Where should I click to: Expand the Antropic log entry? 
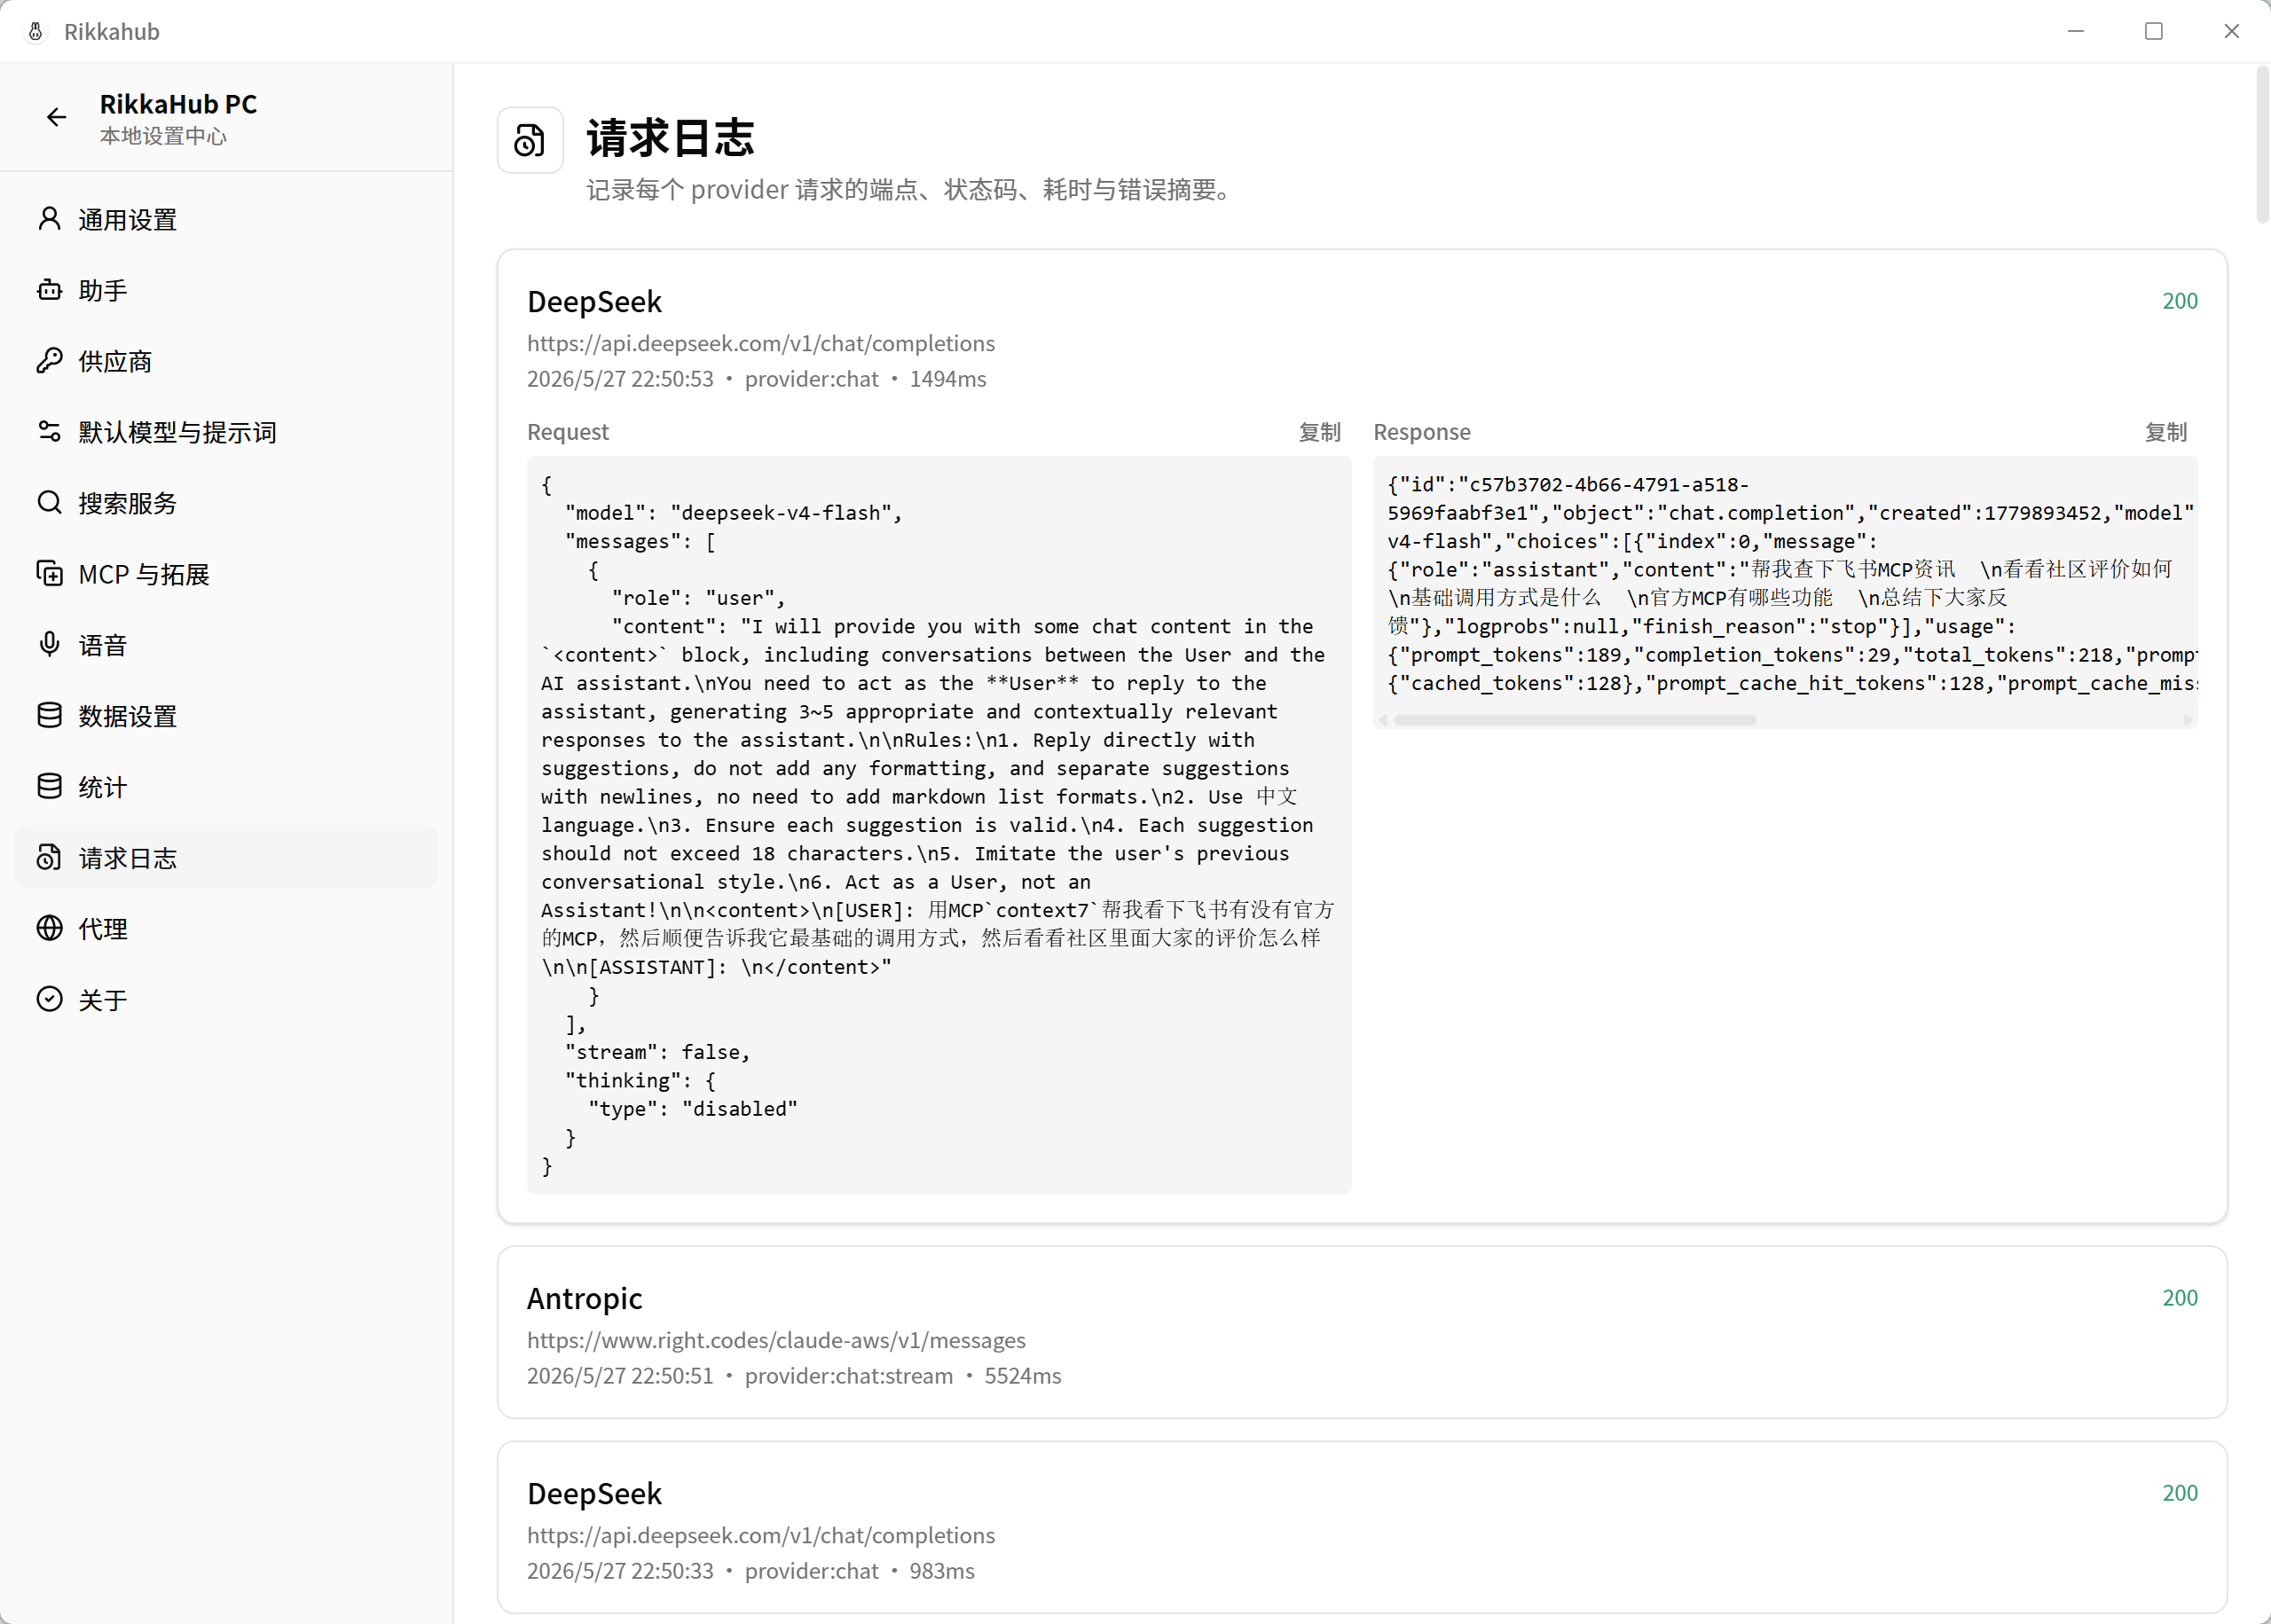1362,1333
